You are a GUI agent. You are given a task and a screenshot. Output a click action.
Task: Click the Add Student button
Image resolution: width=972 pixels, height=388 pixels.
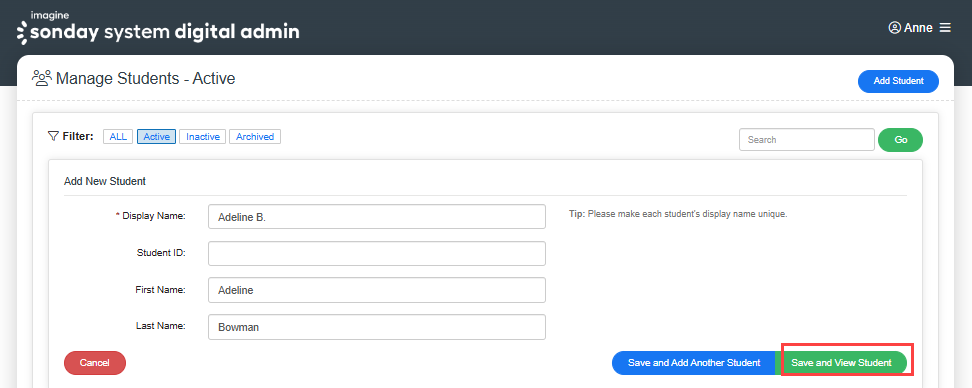point(898,81)
